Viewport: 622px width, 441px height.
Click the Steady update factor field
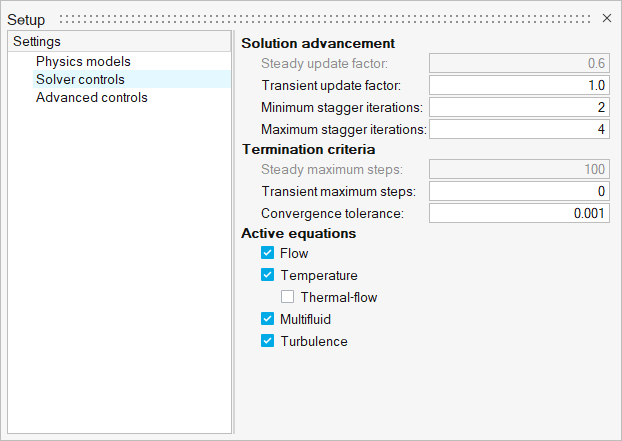tap(519, 63)
